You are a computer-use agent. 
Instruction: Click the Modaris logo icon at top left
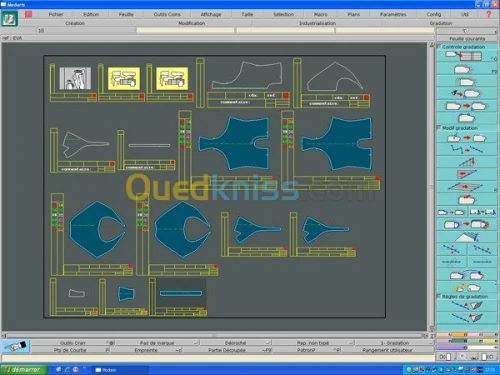(x=9, y=19)
